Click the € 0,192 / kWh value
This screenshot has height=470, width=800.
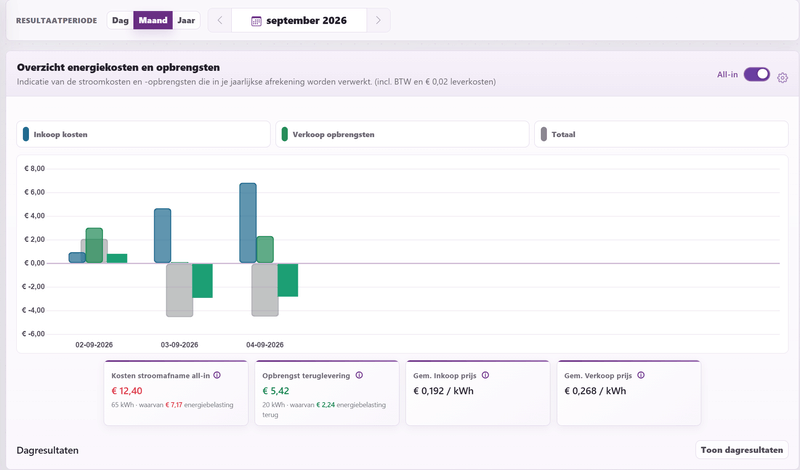443,391
